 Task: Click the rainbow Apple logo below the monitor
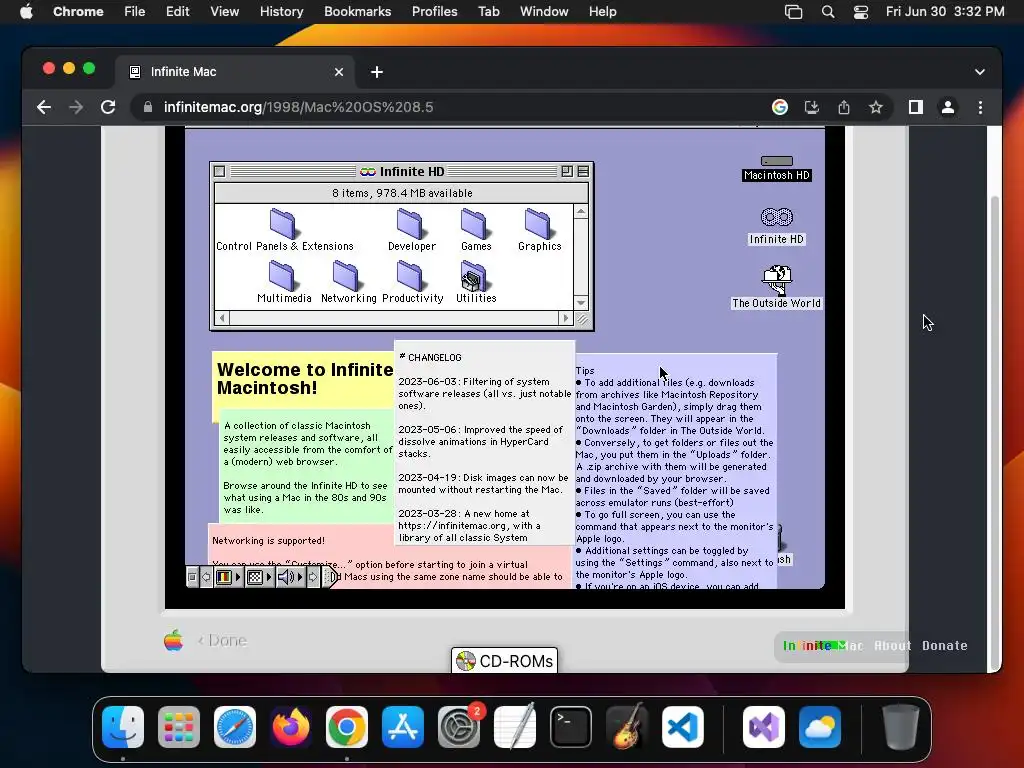point(173,640)
